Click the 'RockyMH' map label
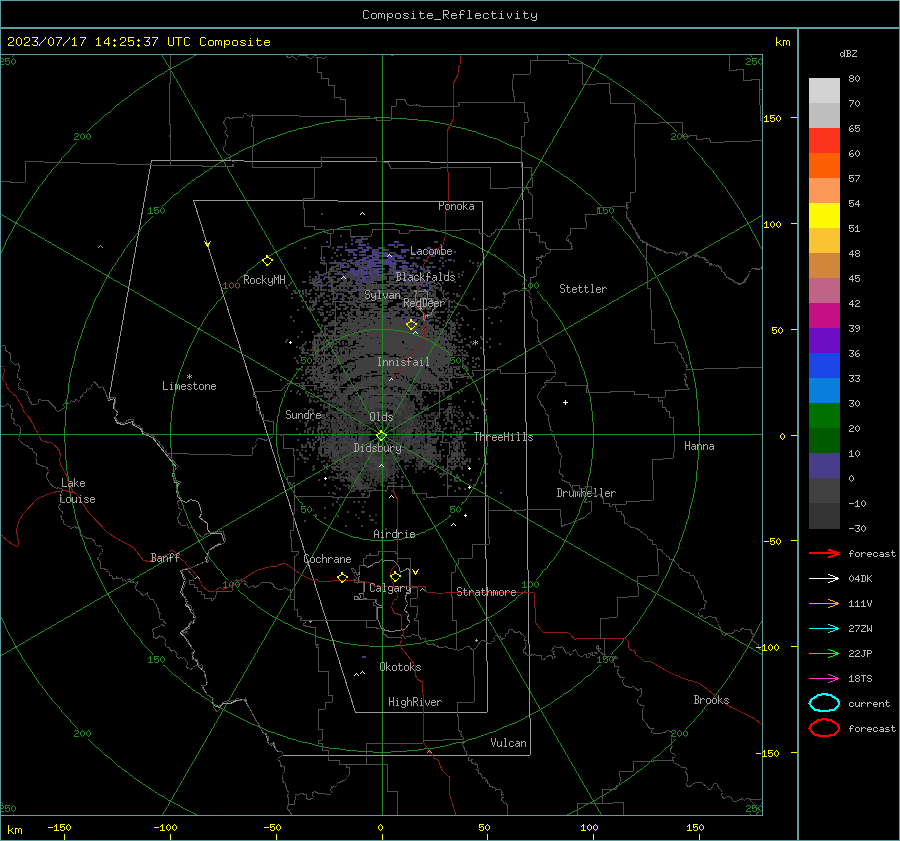The height and width of the screenshot is (841, 900). click(264, 280)
